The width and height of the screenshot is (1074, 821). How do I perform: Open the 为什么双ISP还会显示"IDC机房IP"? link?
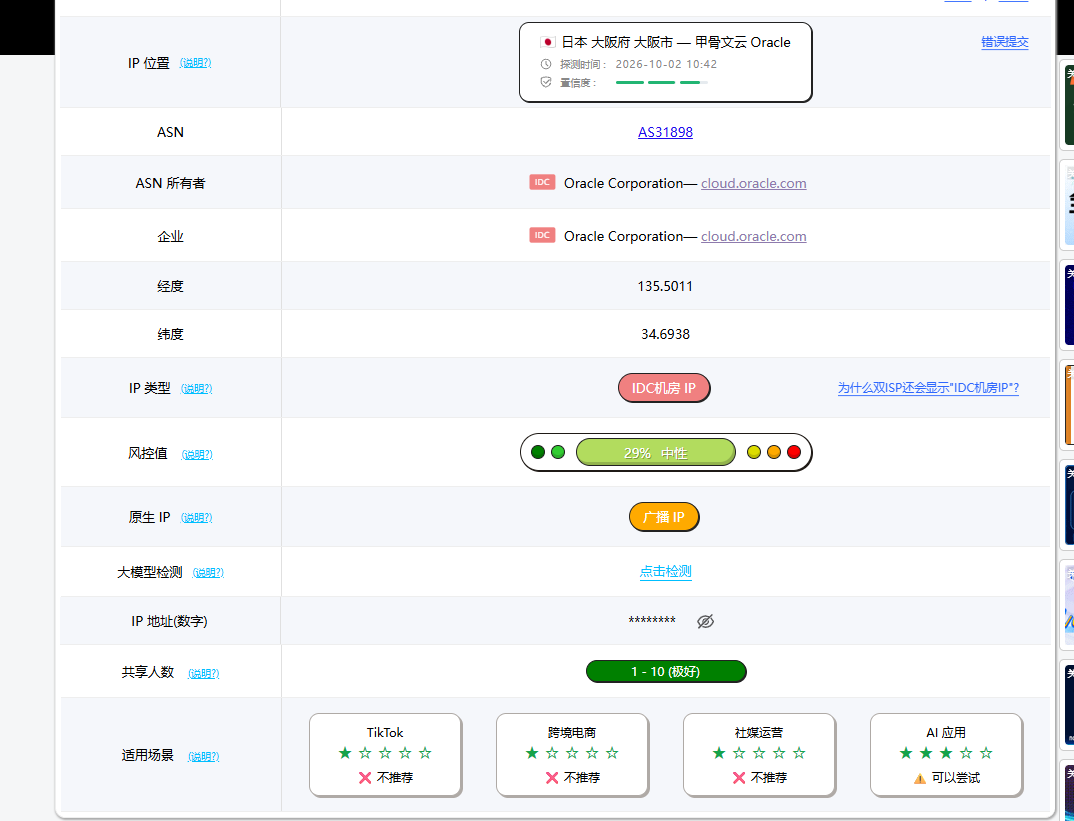click(x=928, y=388)
